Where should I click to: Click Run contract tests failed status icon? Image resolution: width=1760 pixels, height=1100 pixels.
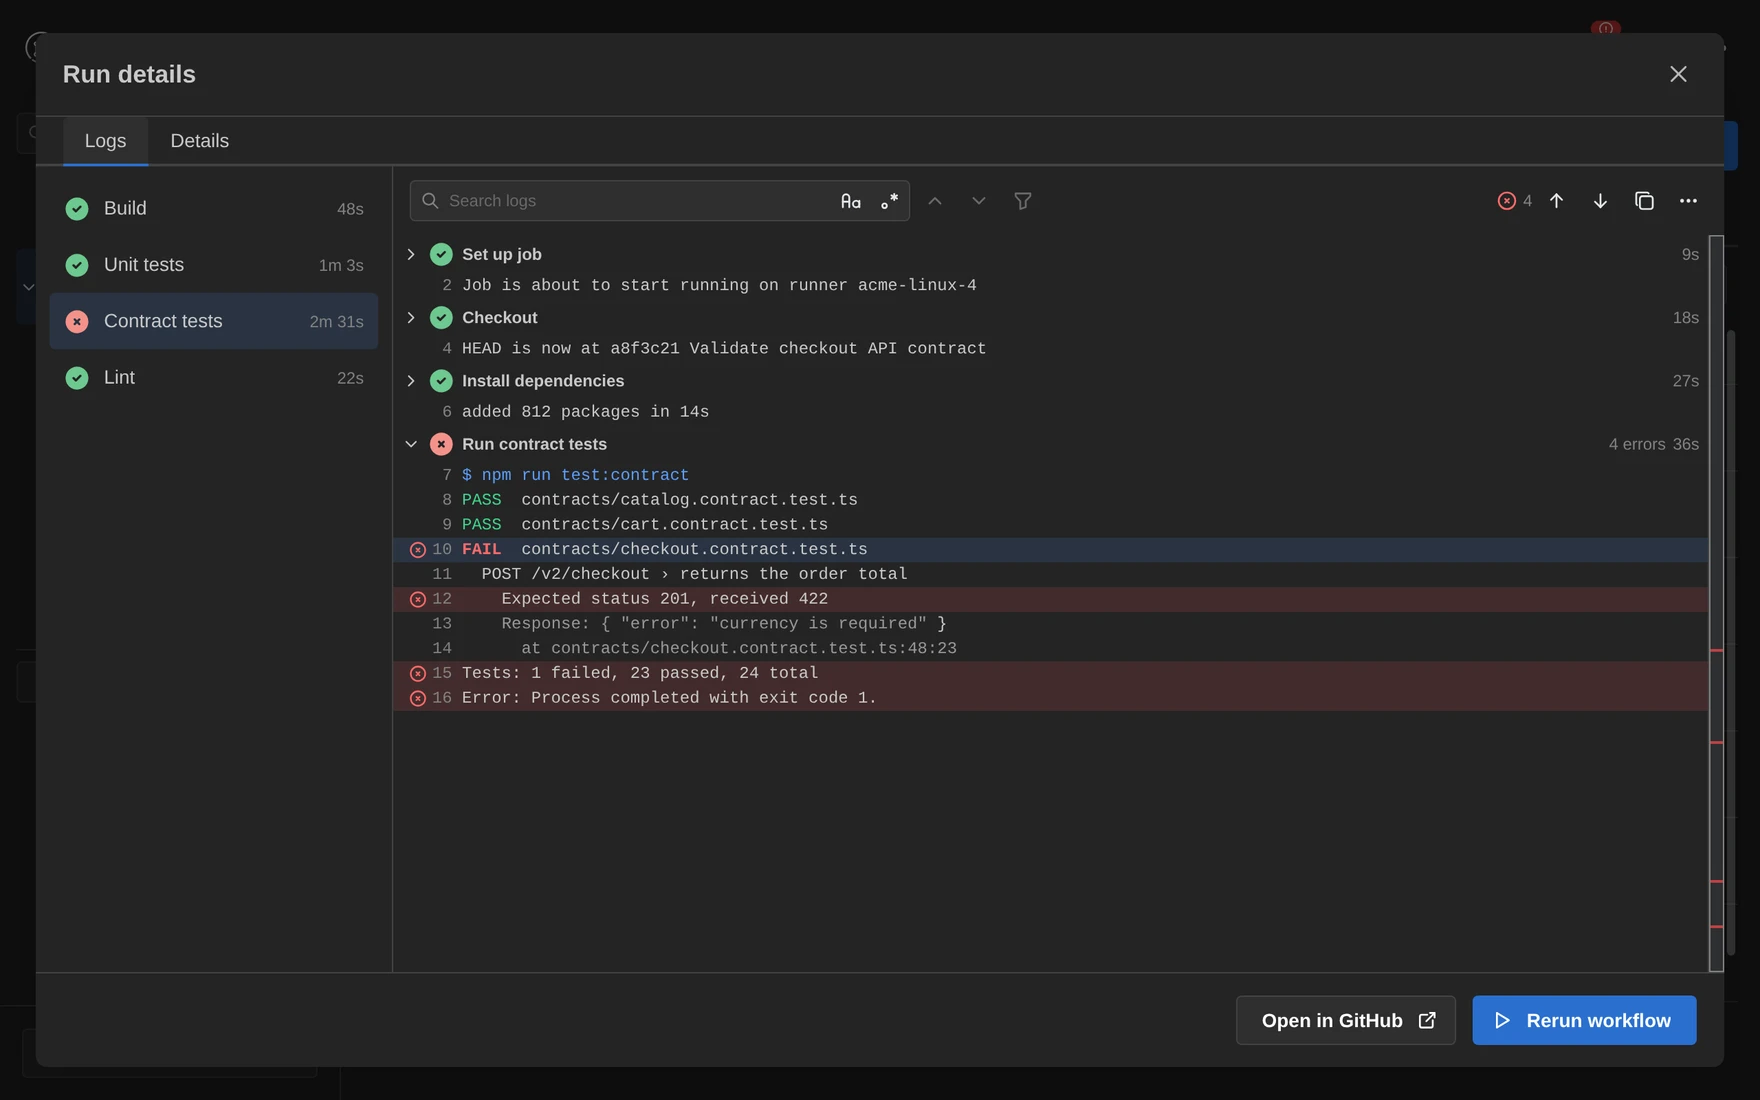441,444
